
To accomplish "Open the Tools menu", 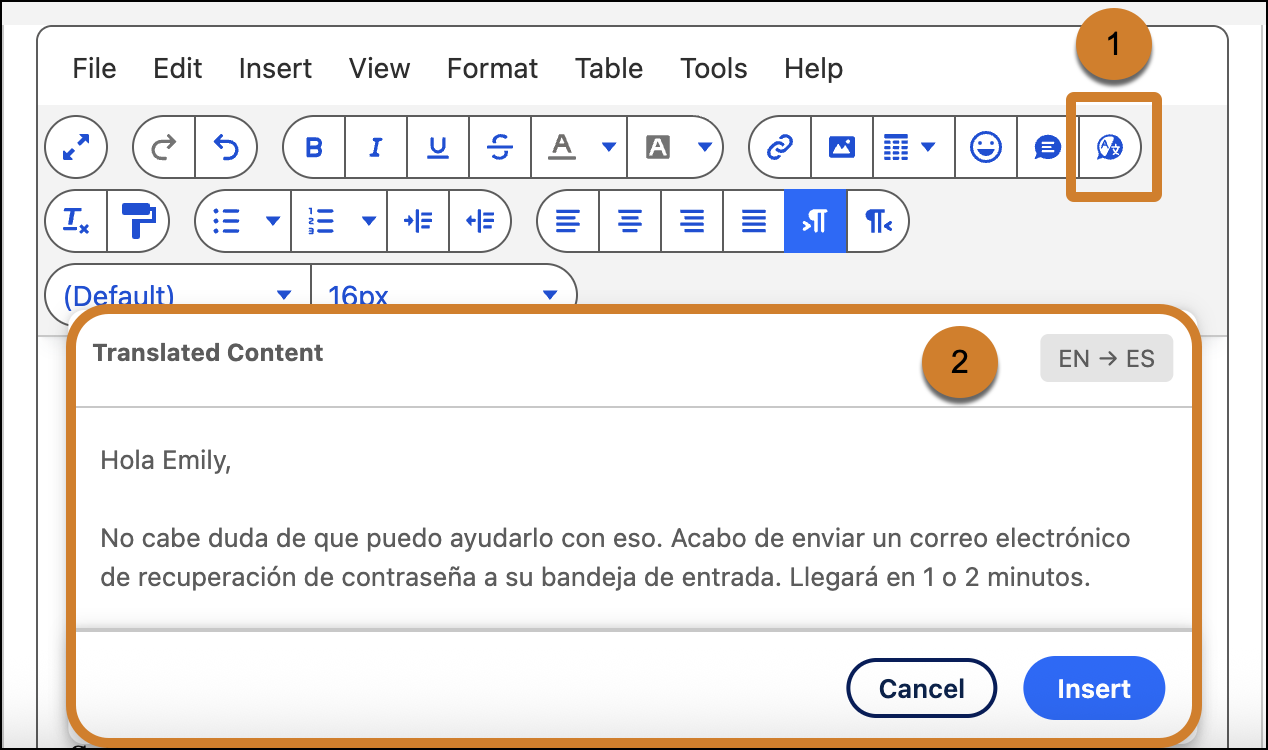I will tap(714, 68).
